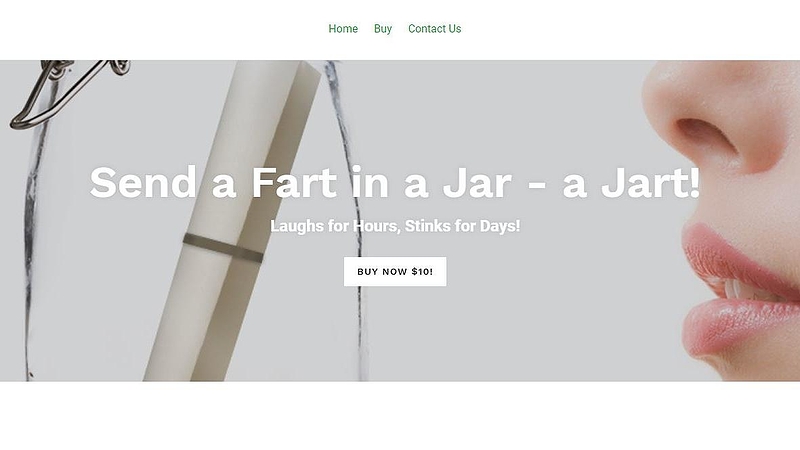Open the Home navigation link
Viewport: 800px width, 450px height.
[x=343, y=29]
